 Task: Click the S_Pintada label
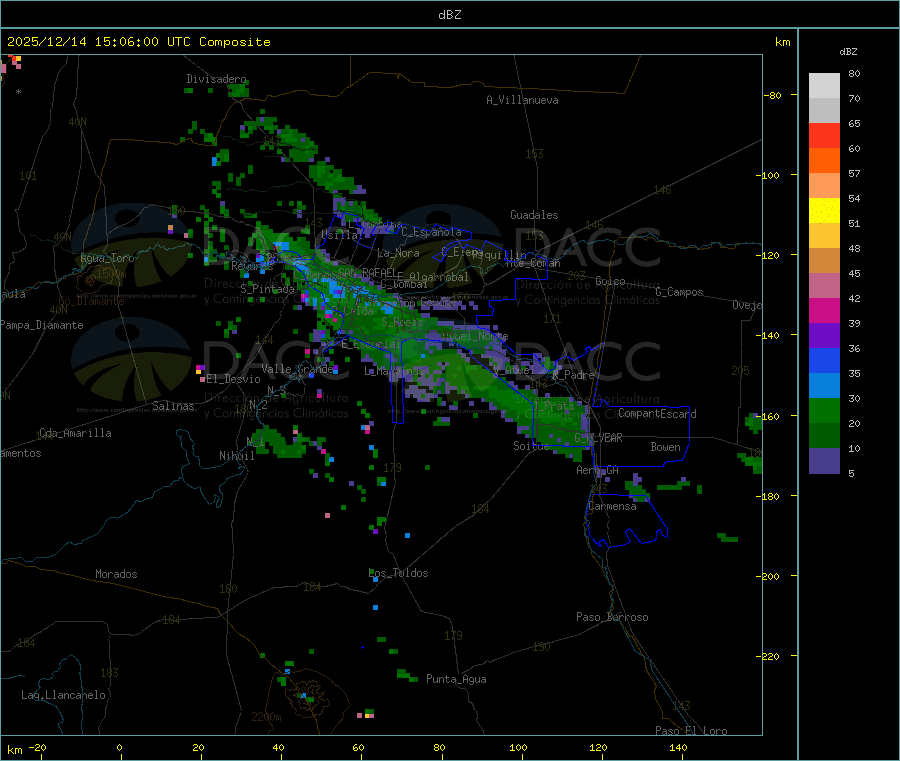pos(267,289)
